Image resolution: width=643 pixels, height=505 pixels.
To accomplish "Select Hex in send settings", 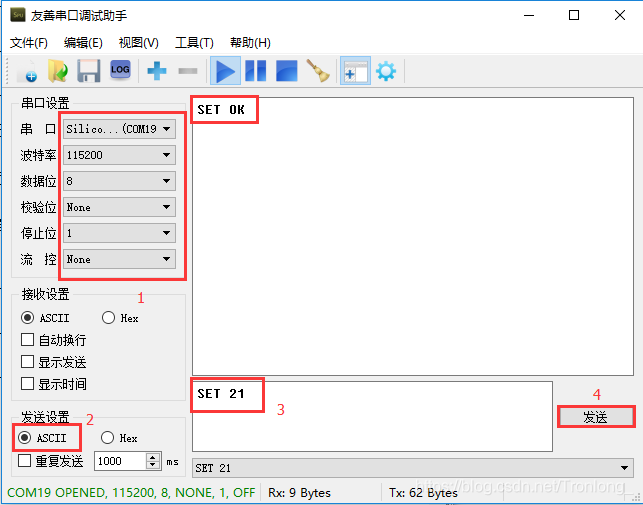I will pyautogui.click(x=119, y=438).
